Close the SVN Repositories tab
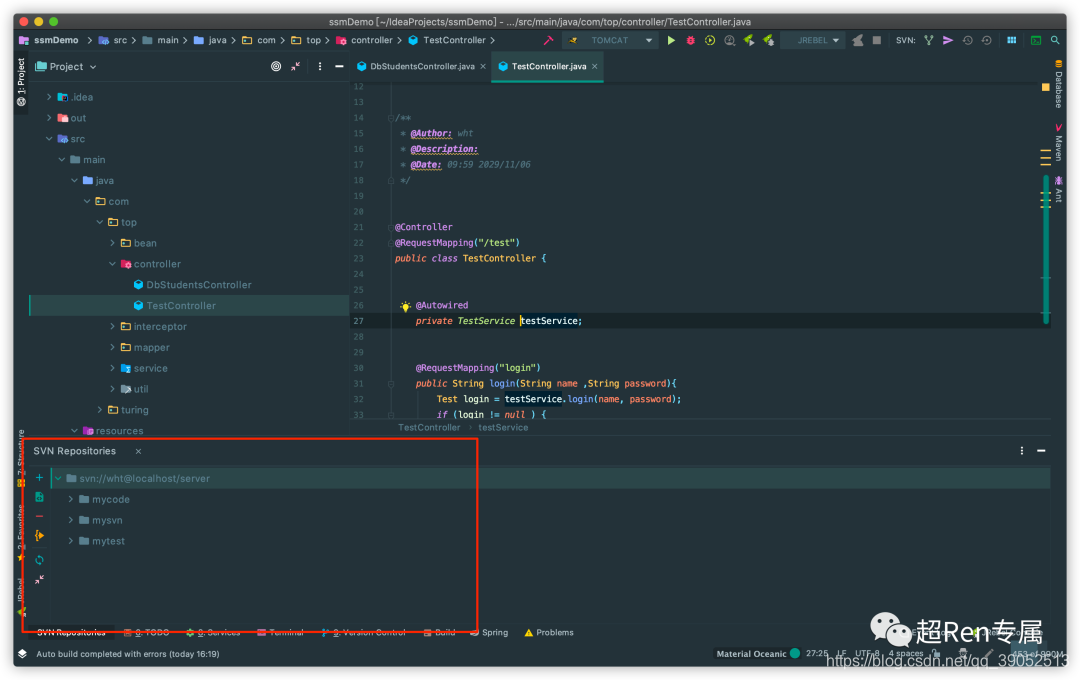 pyautogui.click(x=138, y=451)
